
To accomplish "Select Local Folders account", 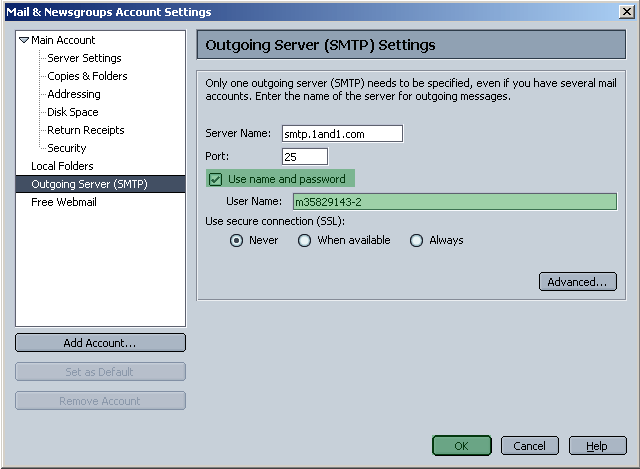I will click(x=62, y=166).
